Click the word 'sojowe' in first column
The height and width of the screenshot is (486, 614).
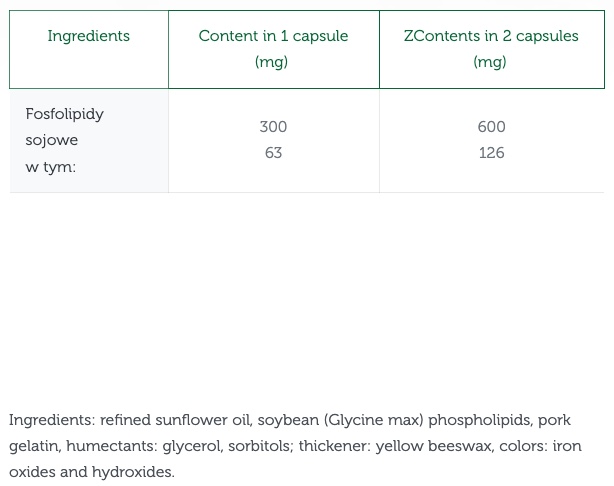coord(51,140)
